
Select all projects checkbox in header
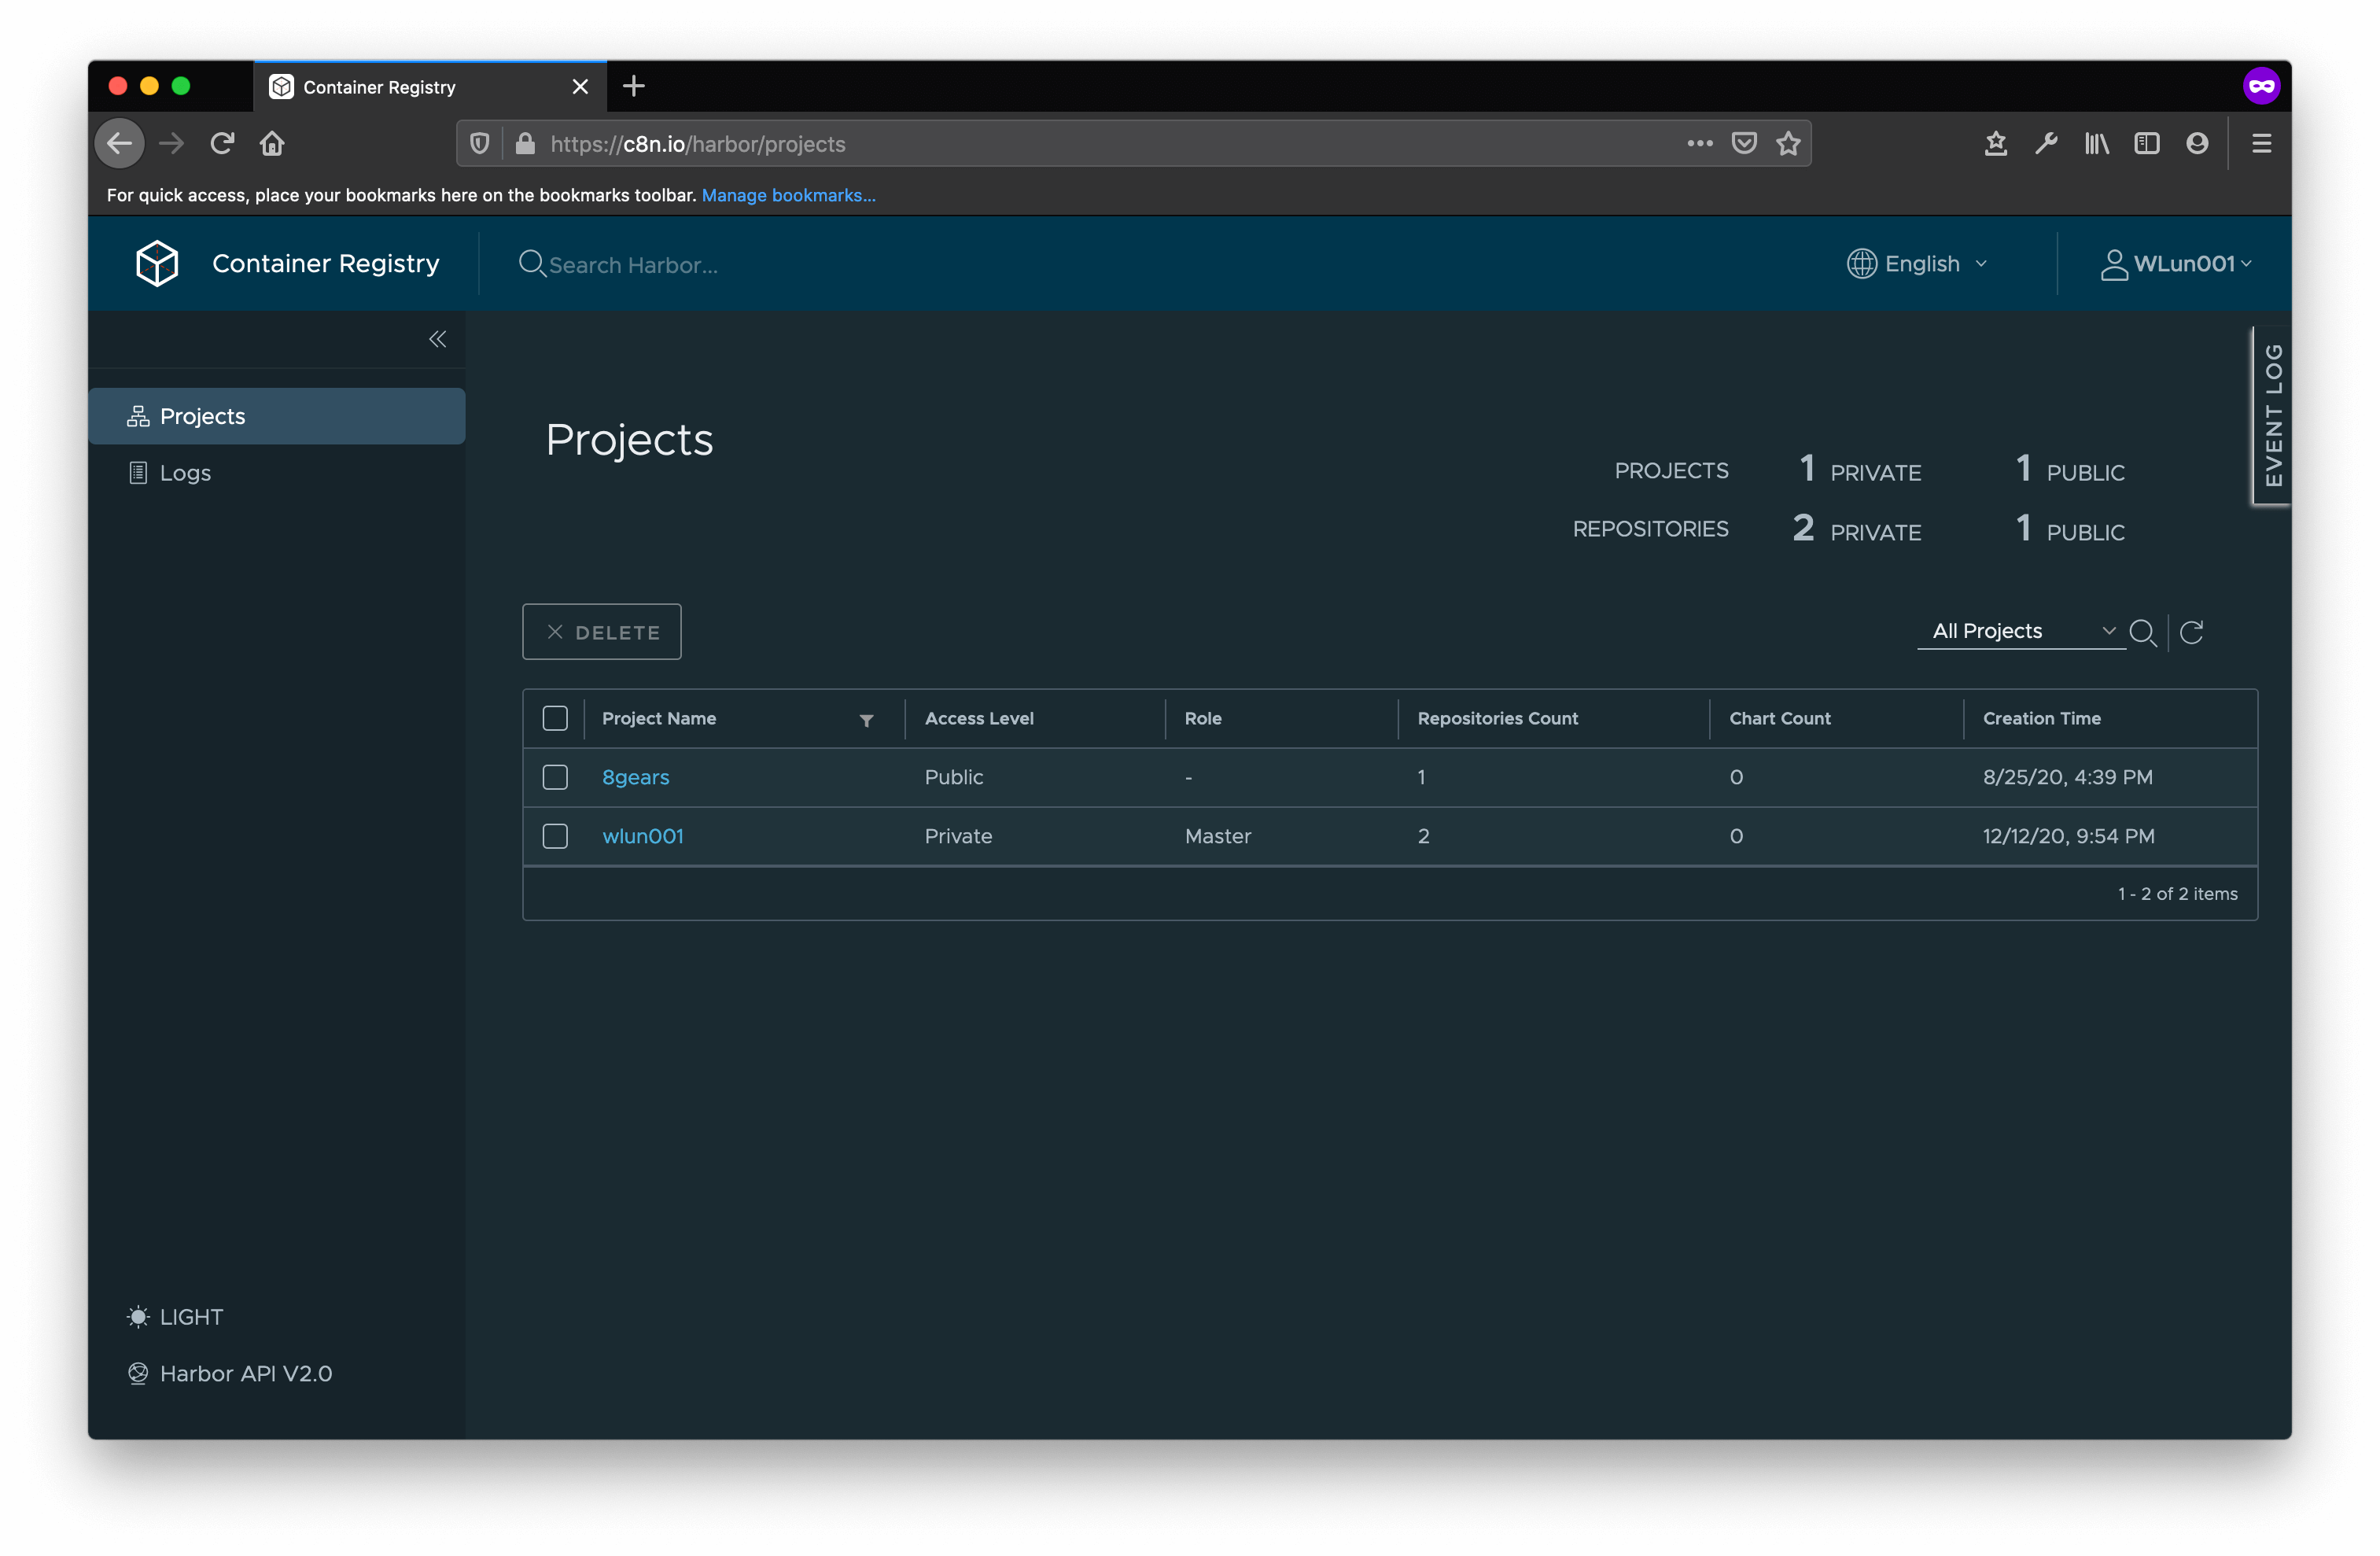(555, 718)
